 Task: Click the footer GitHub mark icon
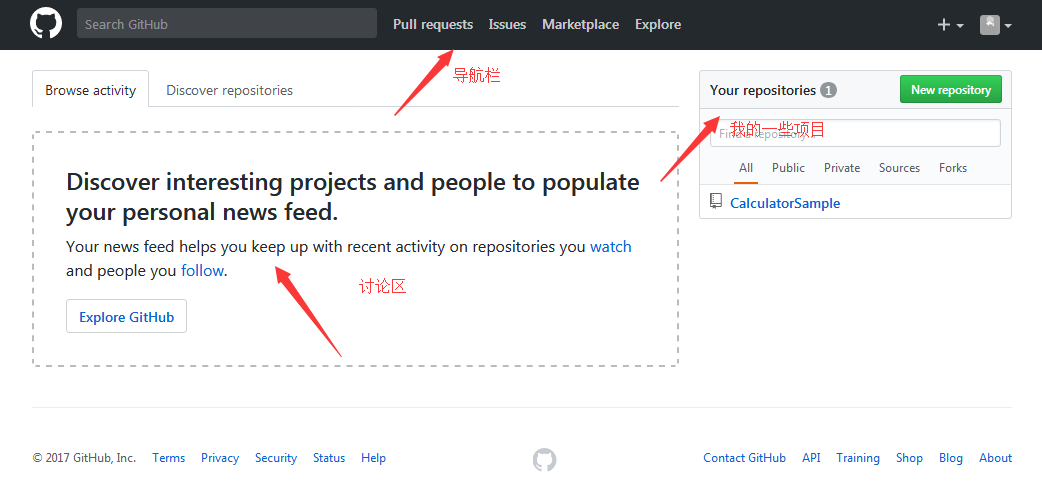[x=544, y=459]
